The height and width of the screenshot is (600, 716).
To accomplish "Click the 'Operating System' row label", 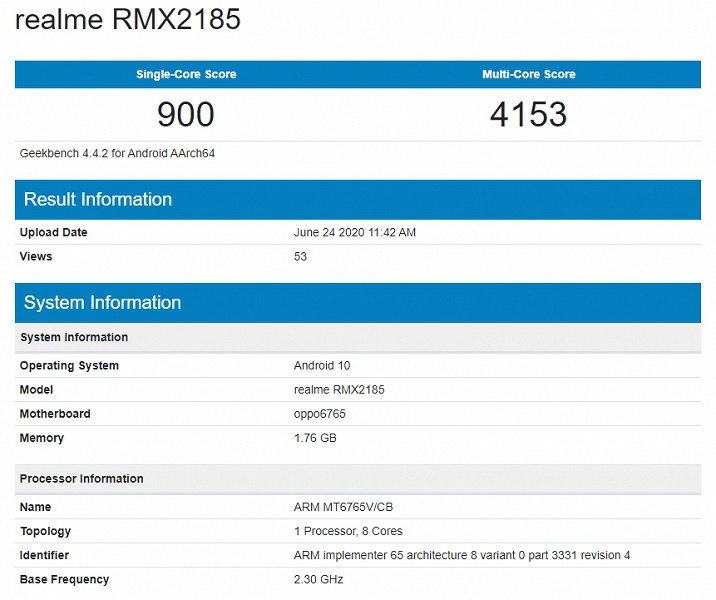I will coord(69,366).
